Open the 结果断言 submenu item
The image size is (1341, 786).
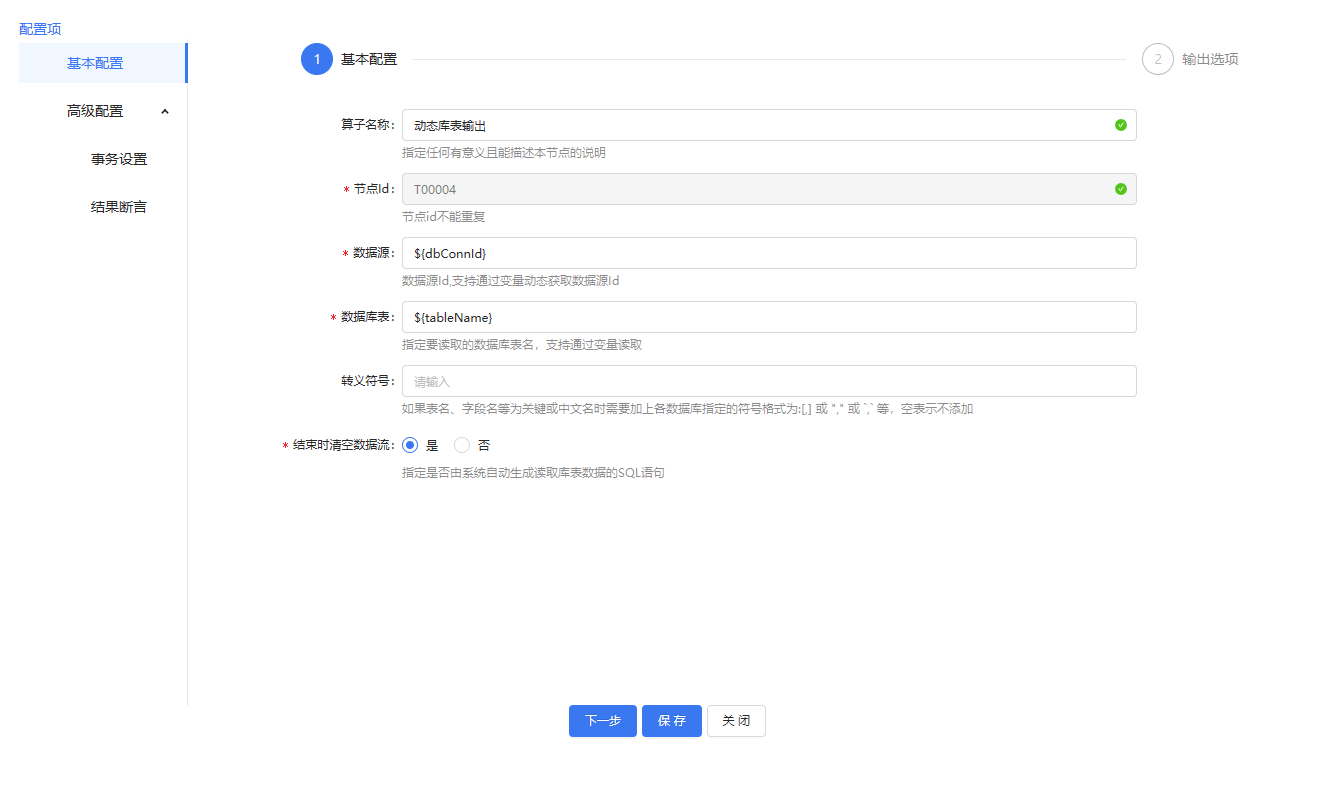click(119, 207)
